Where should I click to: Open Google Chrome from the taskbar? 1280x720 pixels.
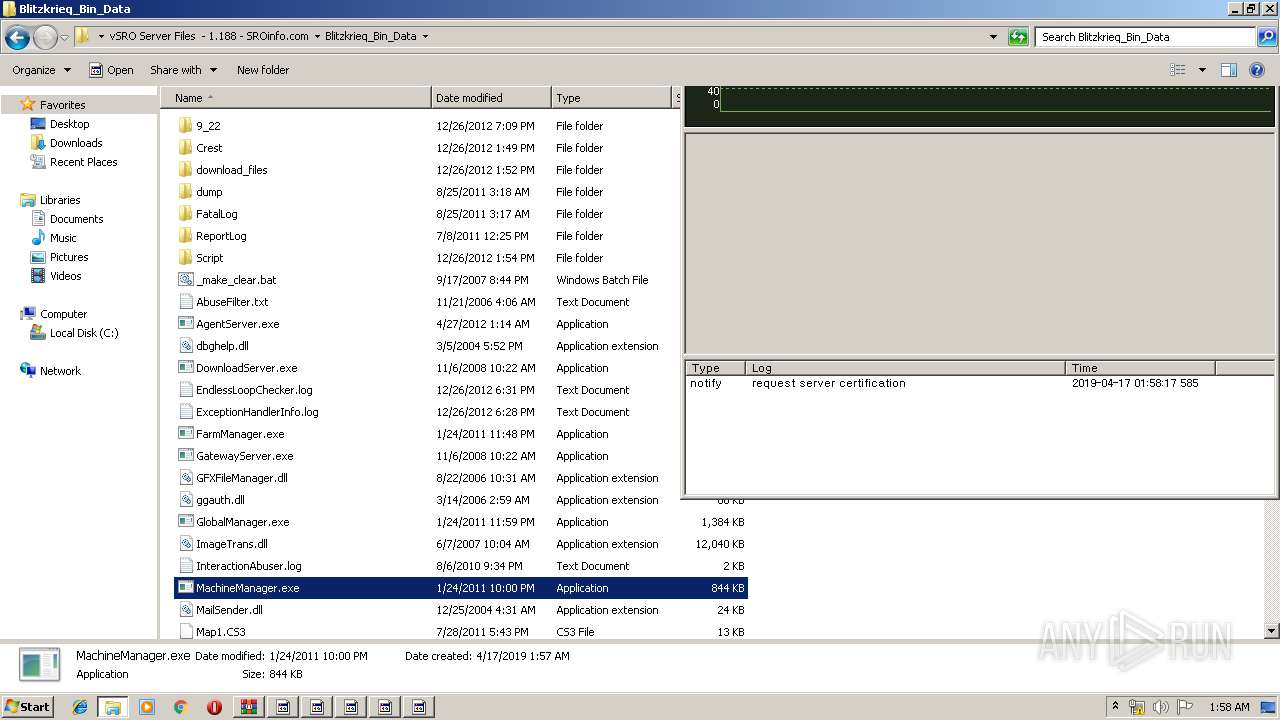coord(181,707)
